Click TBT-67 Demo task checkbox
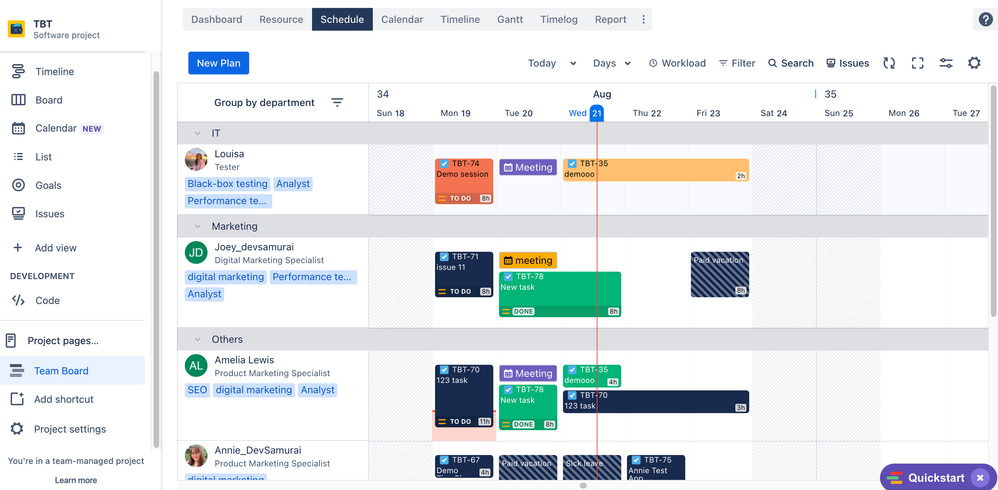 point(444,460)
